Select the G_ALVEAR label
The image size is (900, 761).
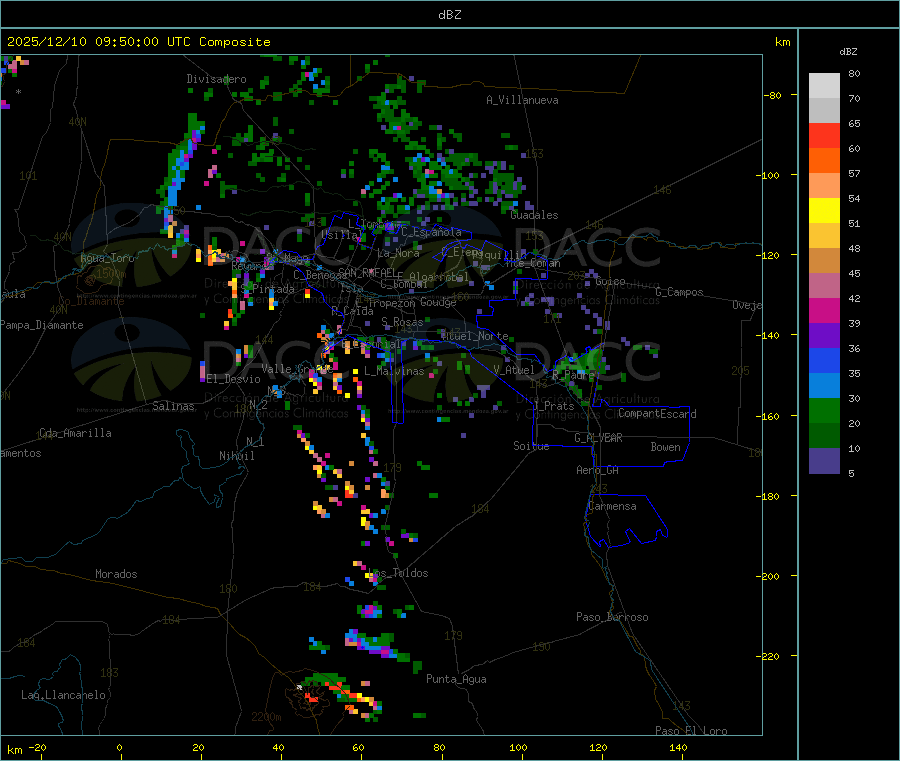coord(598,438)
